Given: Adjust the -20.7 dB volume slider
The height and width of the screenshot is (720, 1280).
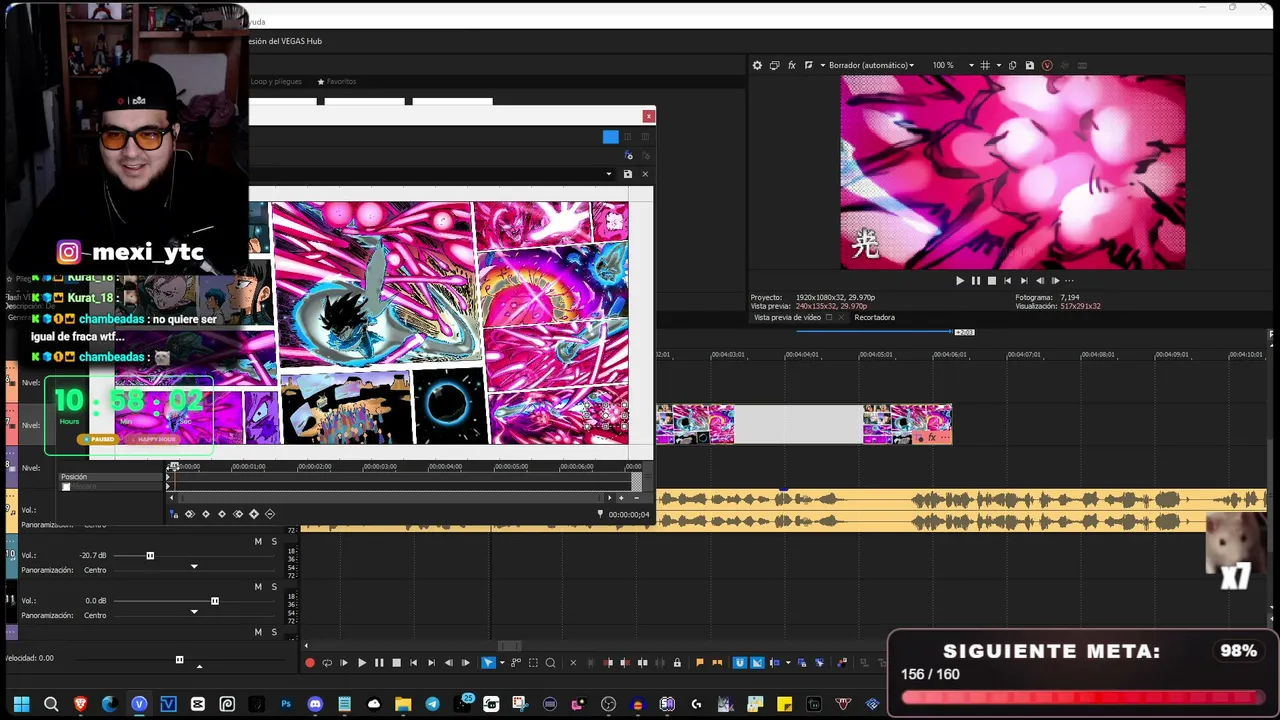Looking at the screenshot, I should click(150, 556).
